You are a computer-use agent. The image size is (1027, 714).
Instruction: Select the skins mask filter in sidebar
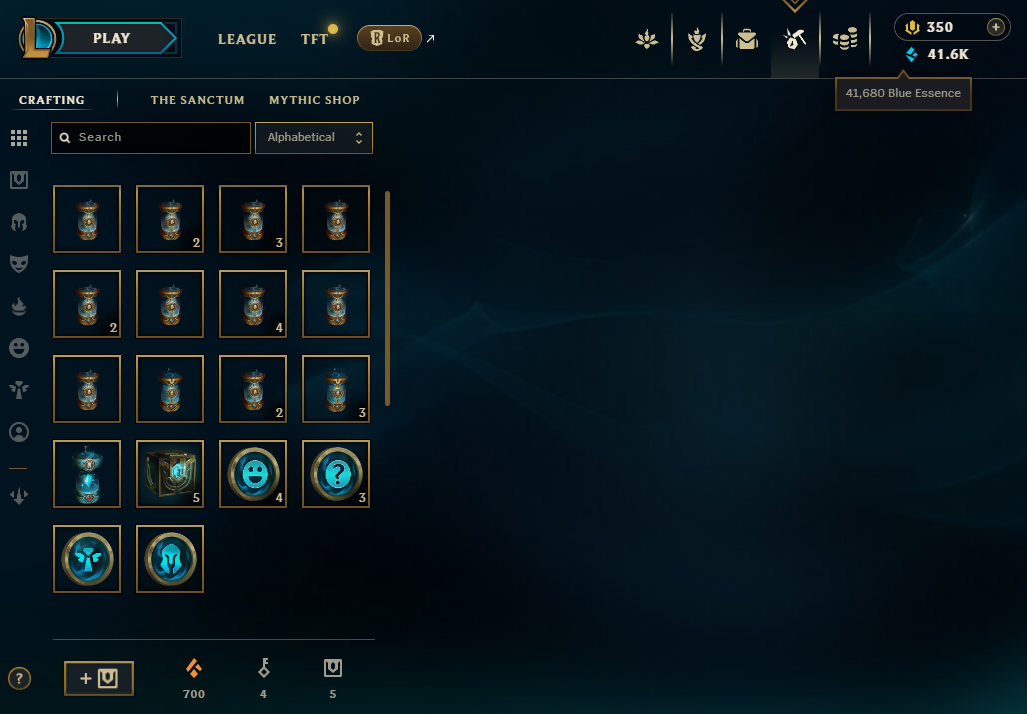click(19, 263)
